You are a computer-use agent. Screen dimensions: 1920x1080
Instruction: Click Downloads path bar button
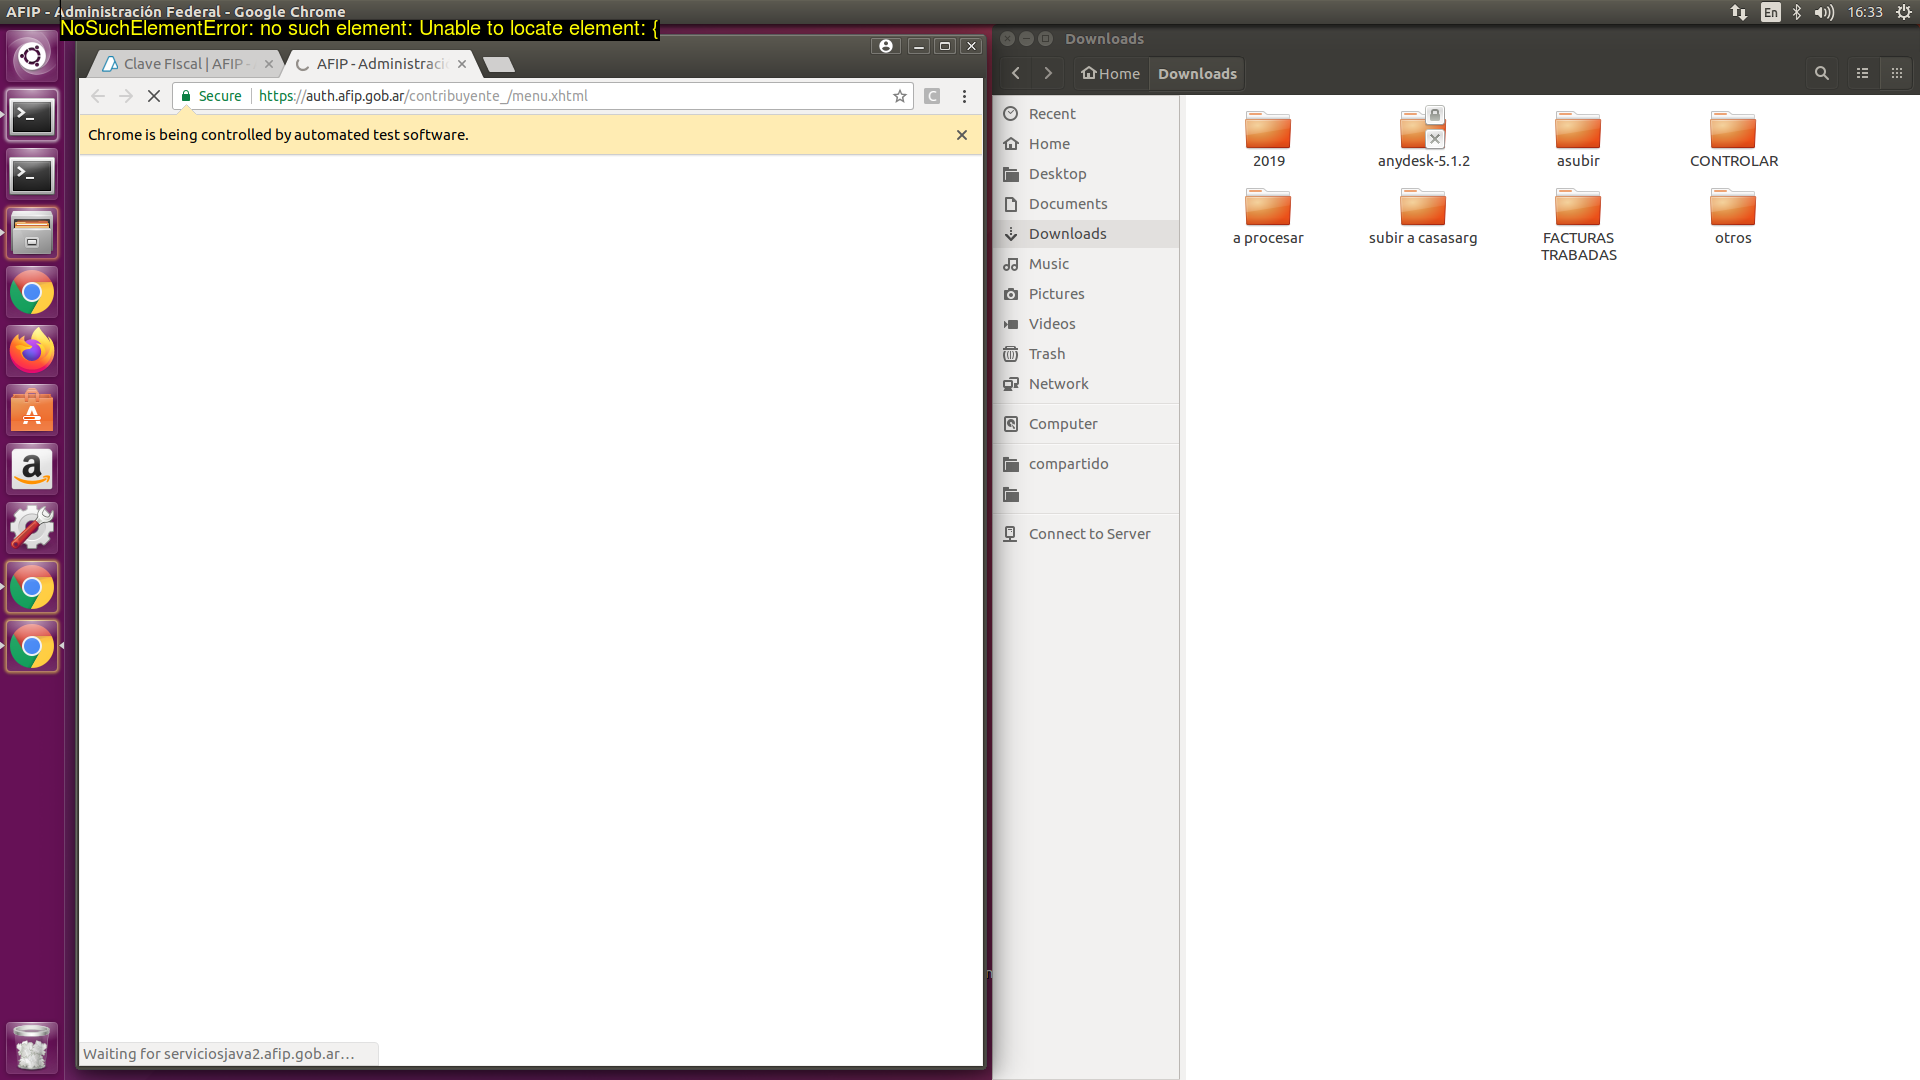click(x=1197, y=73)
